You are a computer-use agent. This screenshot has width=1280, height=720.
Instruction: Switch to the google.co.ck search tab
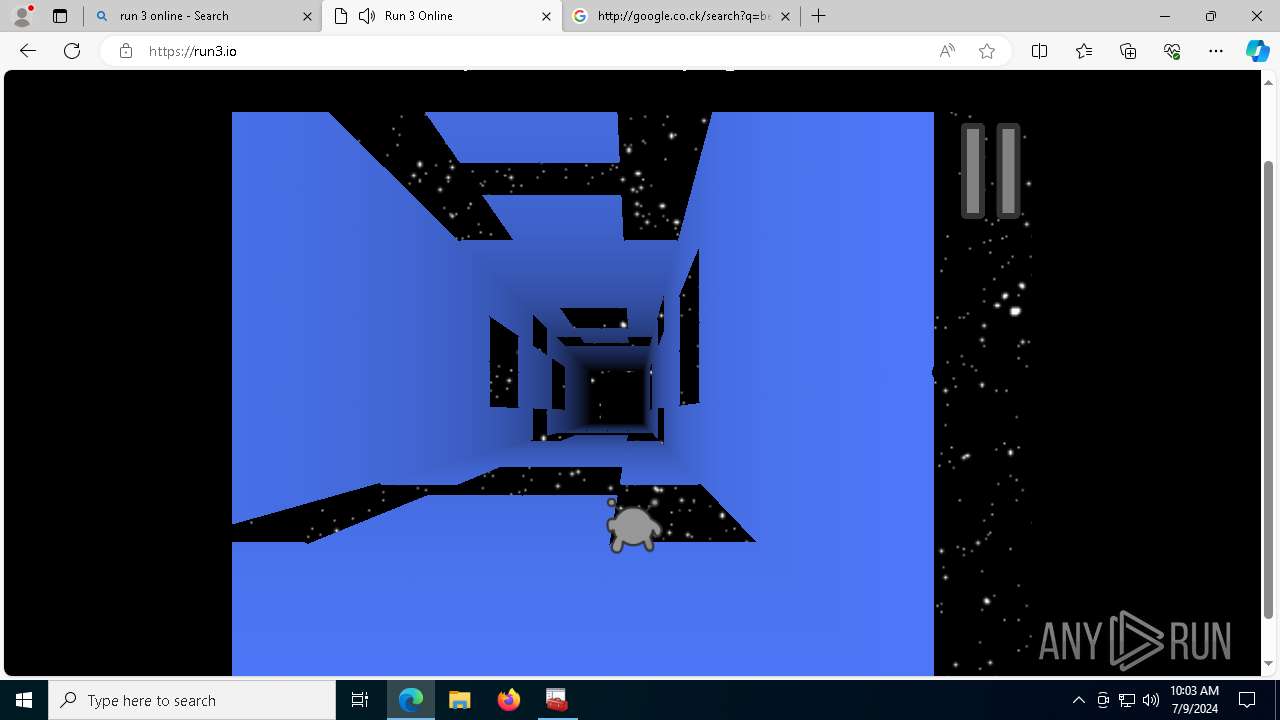click(x=680, y=16)
